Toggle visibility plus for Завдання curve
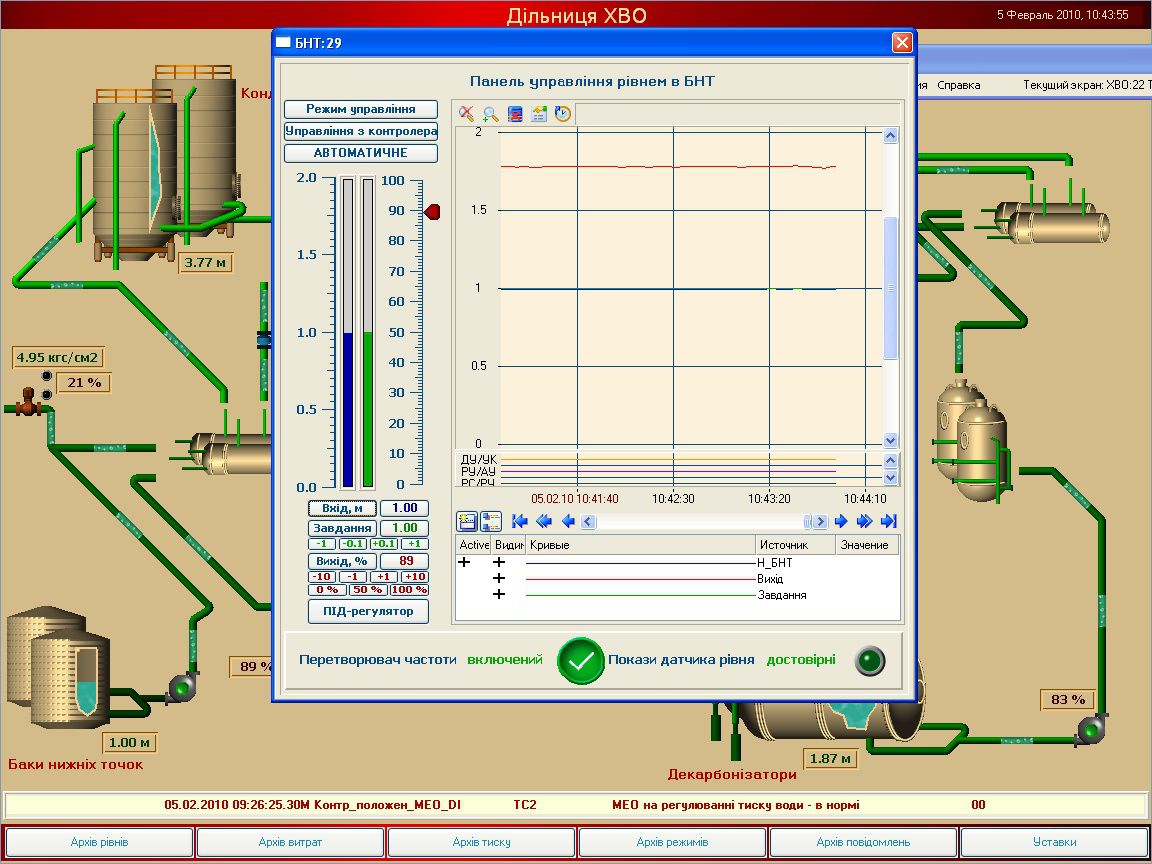 [500, 595]
